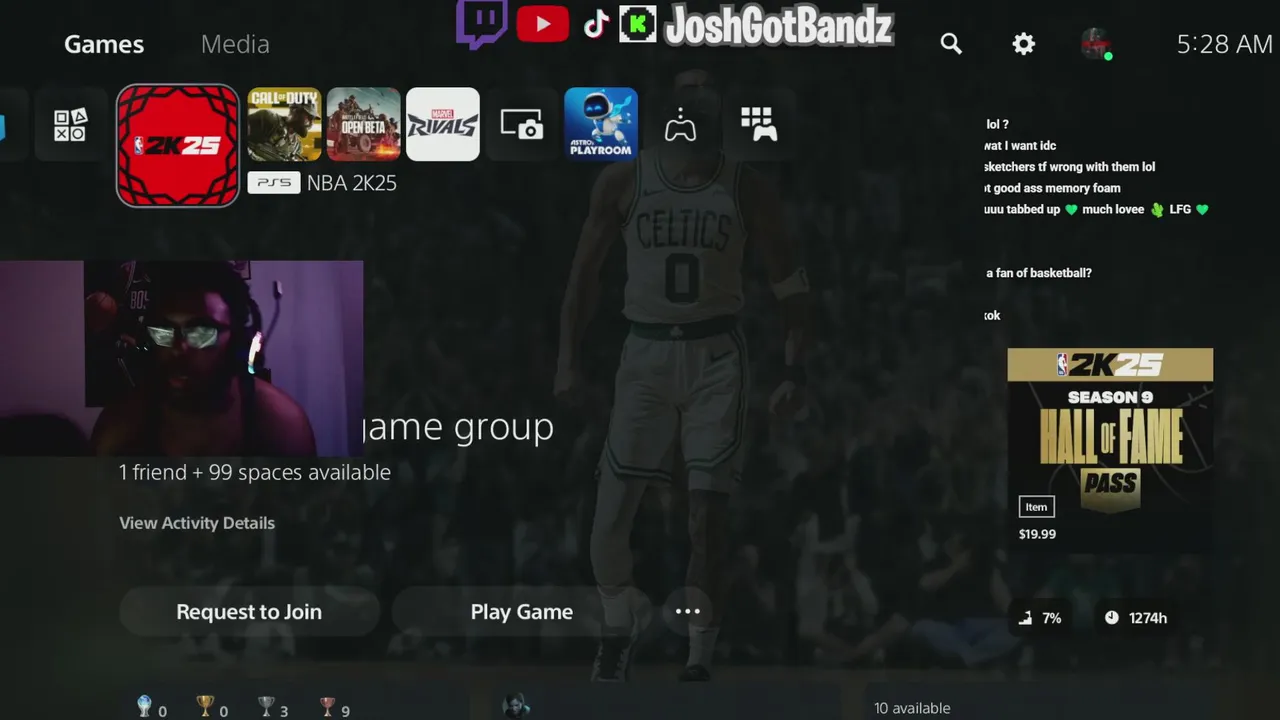Open the user profile avatar
The height and width of the screenshot is (720, 1280).
tap(1096, 44)
